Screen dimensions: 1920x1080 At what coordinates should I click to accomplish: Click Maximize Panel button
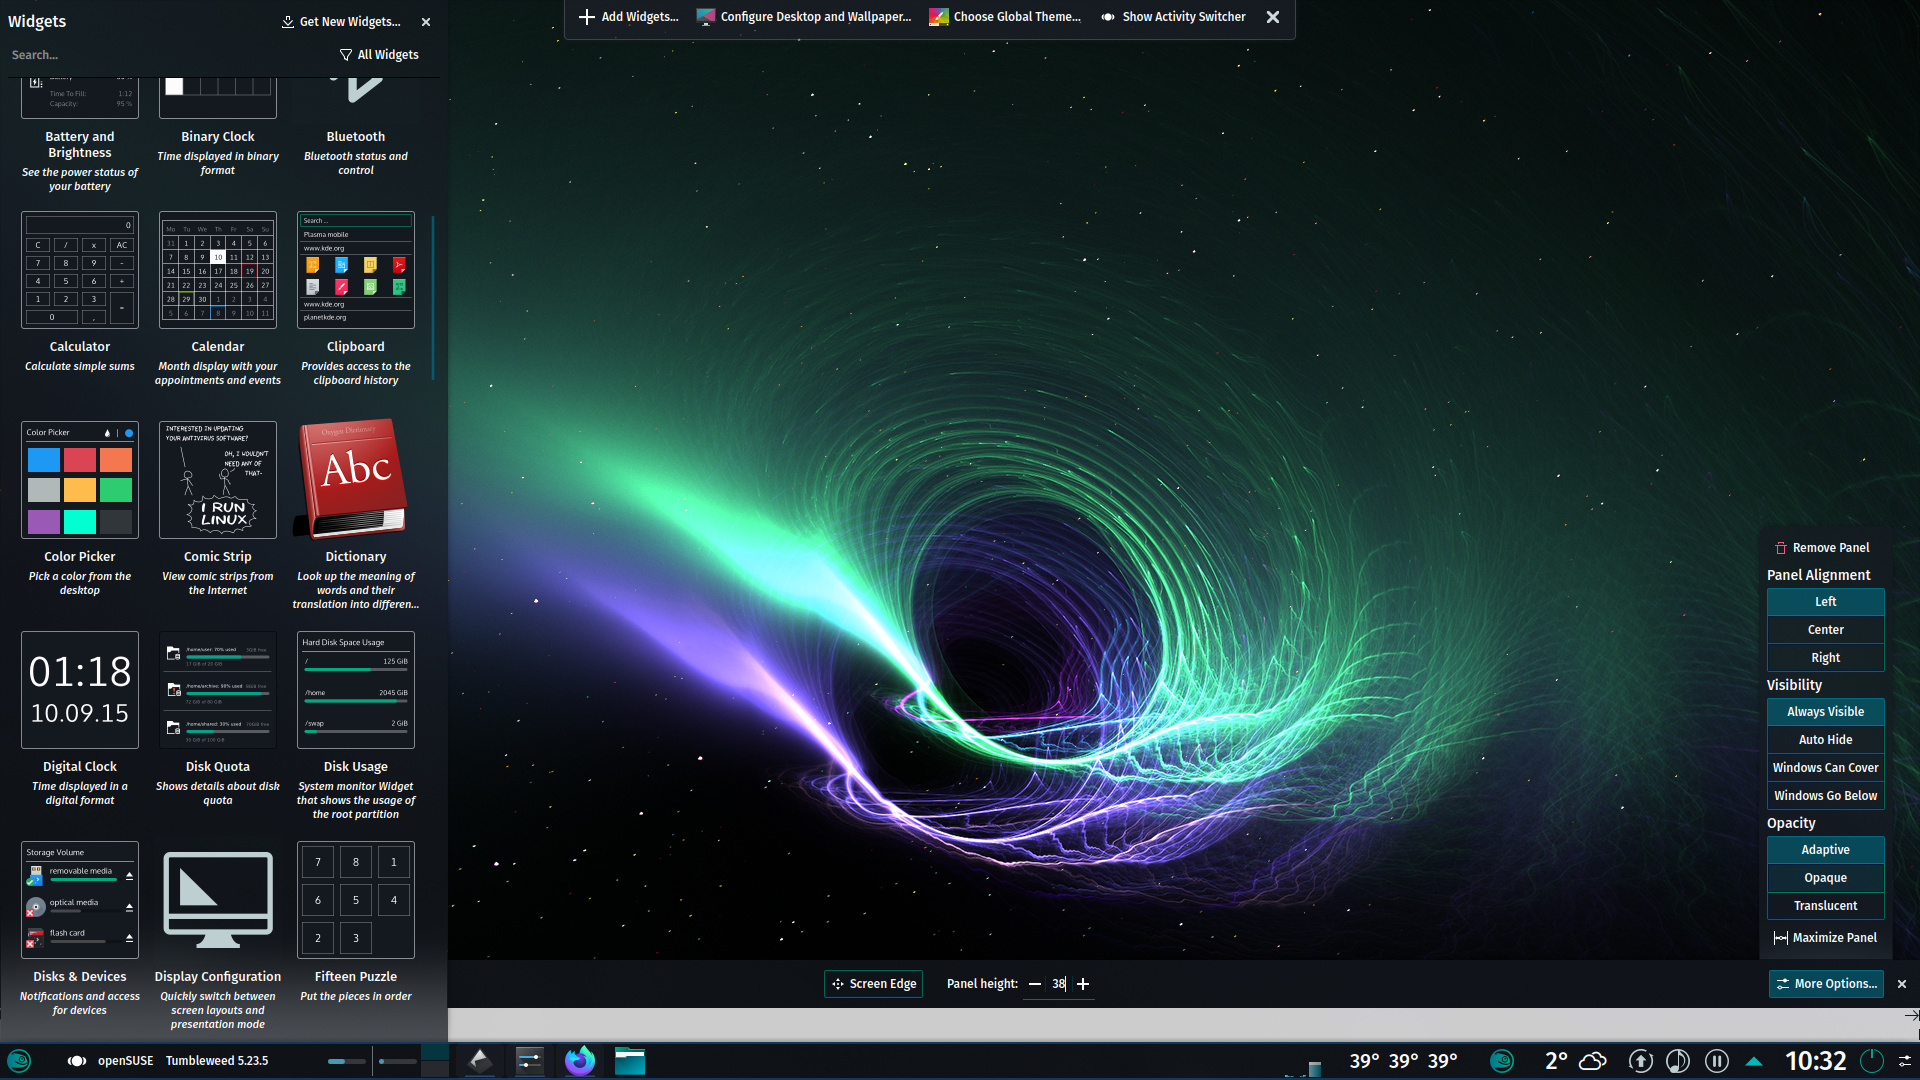click(x=1825, y=938)
